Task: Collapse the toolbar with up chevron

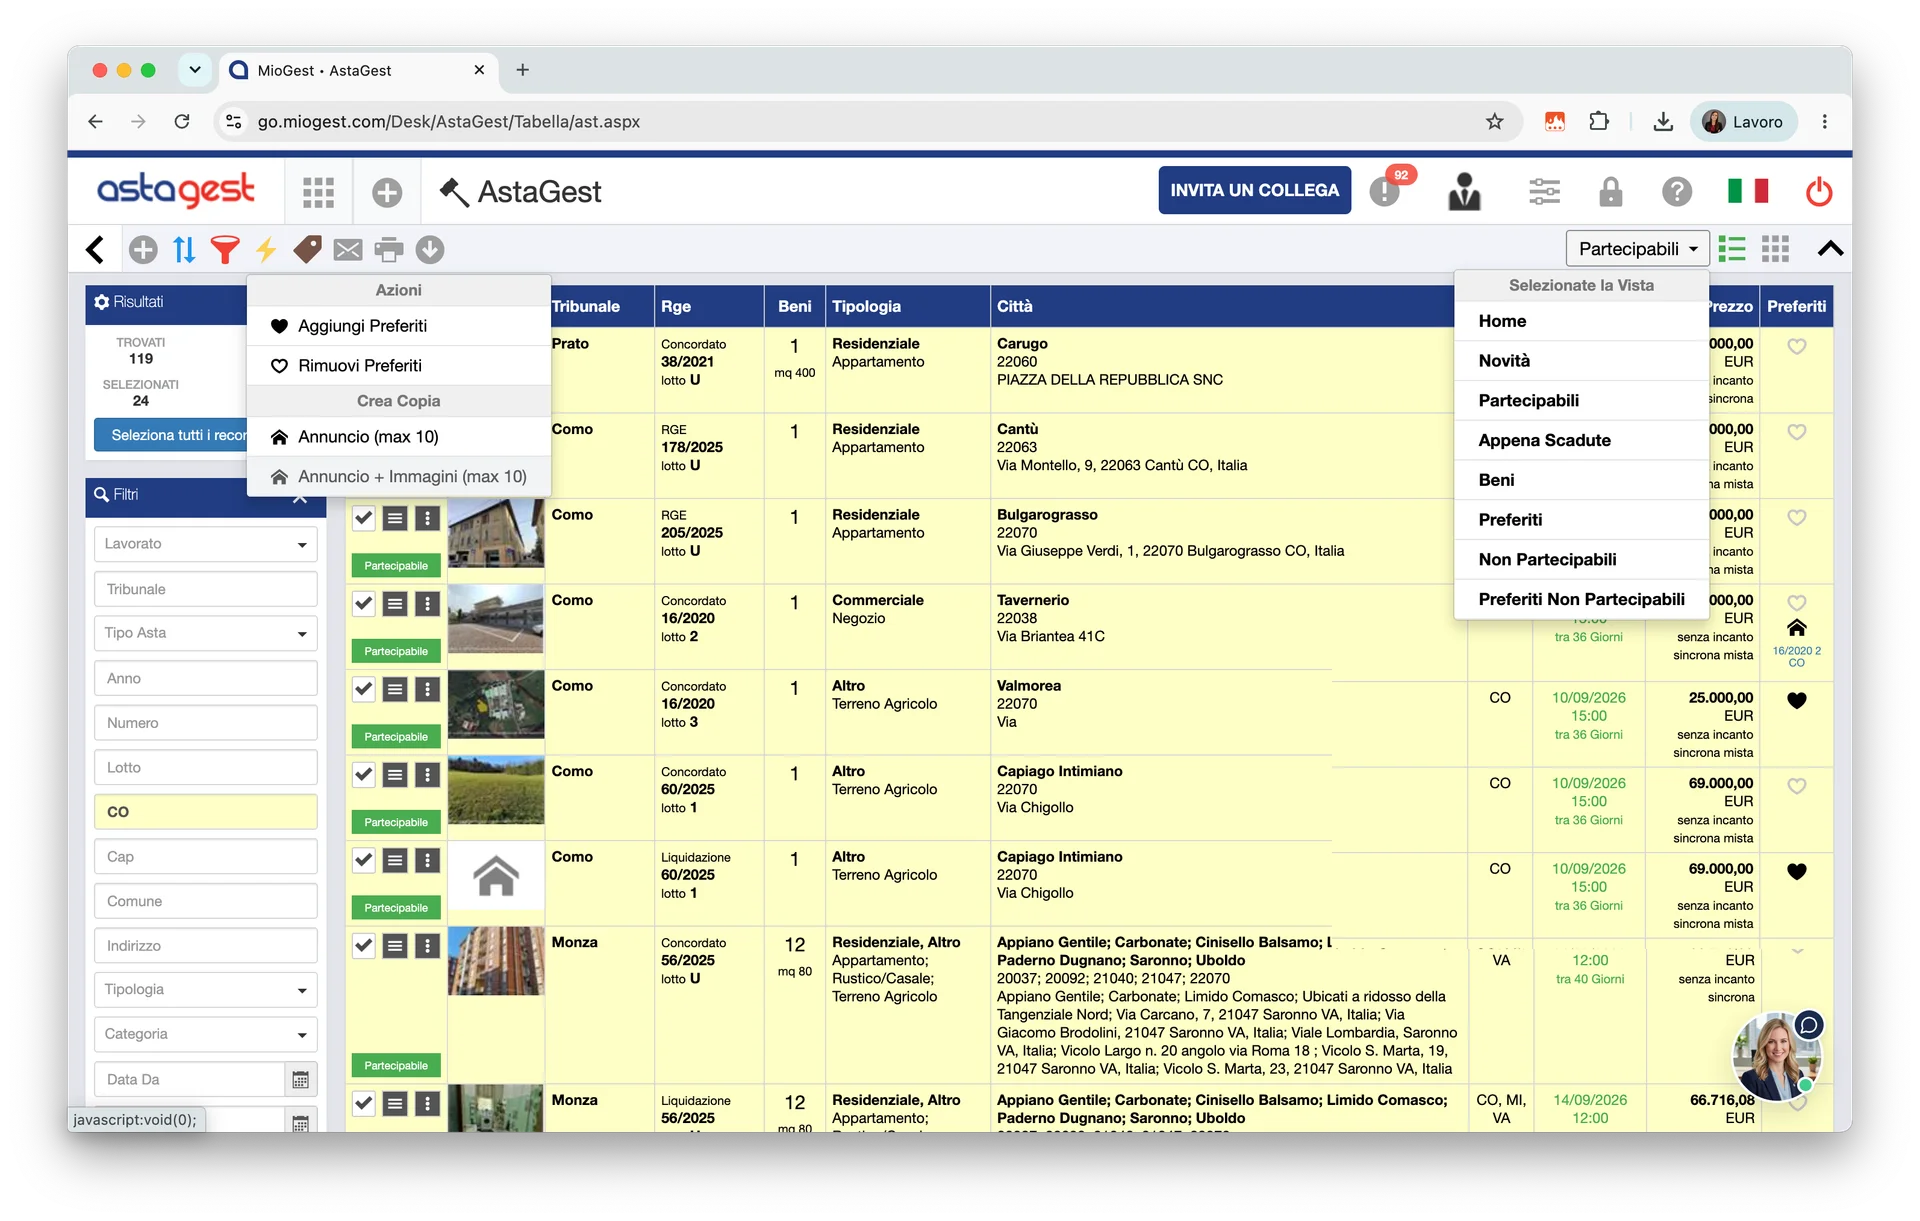Action: click(1830, 249)
